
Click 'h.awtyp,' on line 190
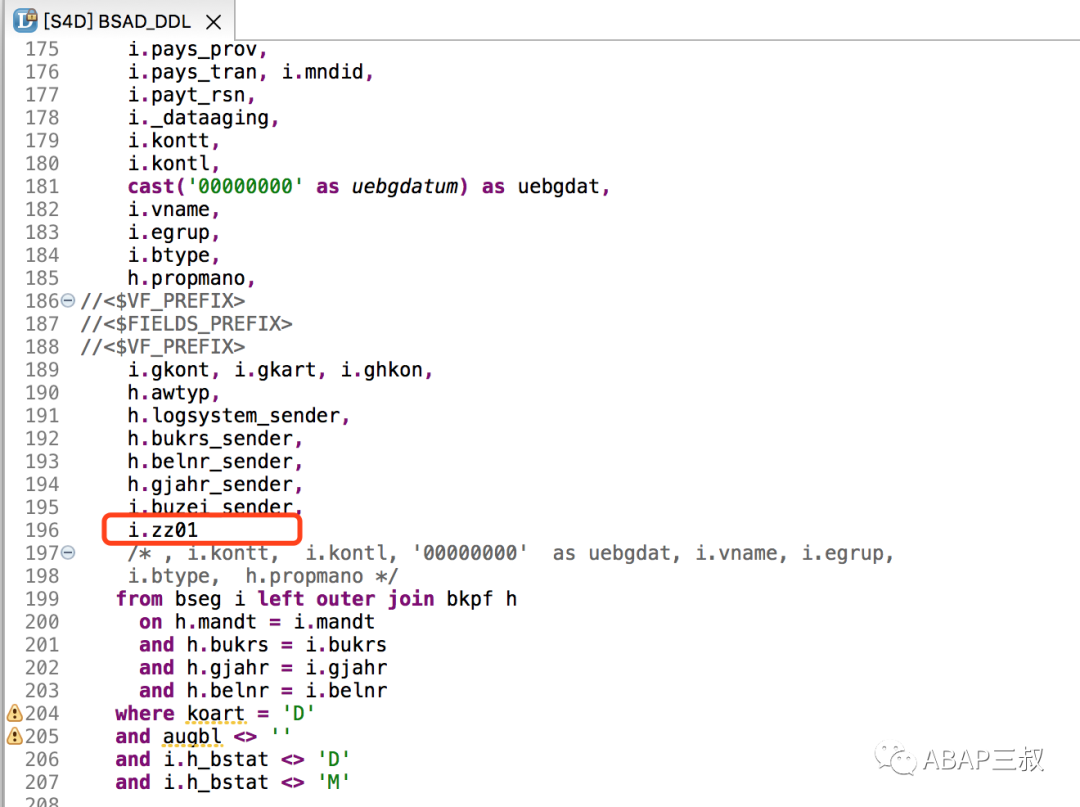click(x=174, y=392)
